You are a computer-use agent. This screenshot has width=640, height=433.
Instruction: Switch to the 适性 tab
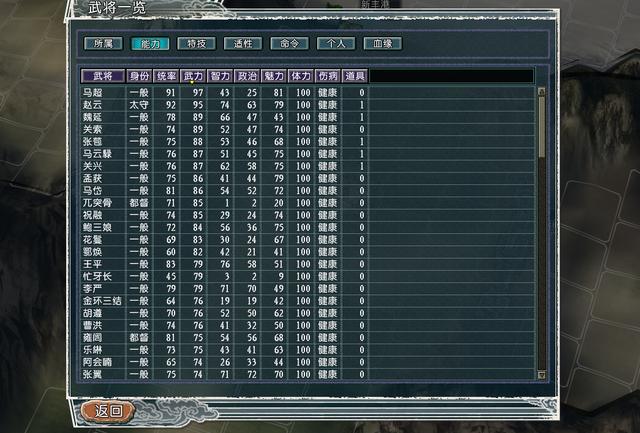click(243, 43)
